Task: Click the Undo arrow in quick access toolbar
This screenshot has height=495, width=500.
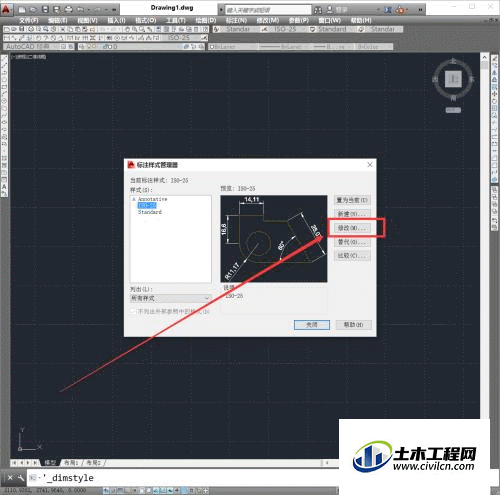Action: tap(80, 10)
